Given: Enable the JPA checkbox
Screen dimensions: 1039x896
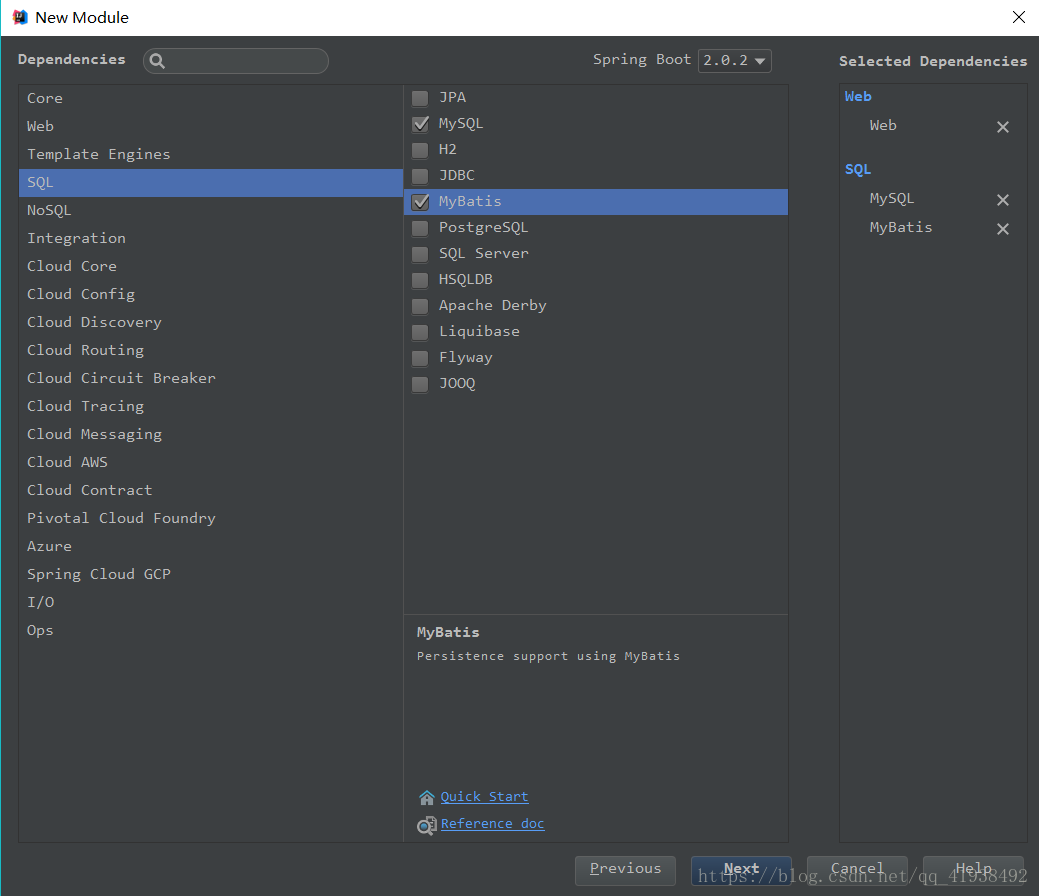Looking at the screenshot, I should point(420,99).
